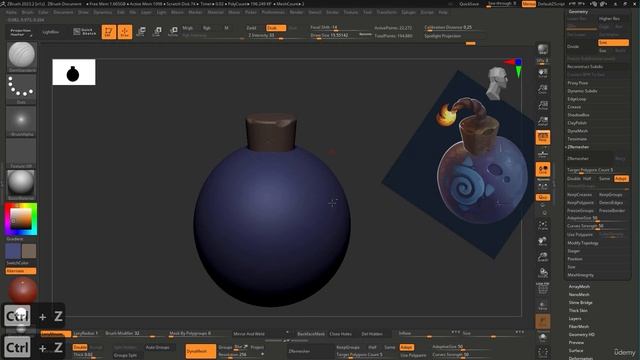Click the orange DynaMesh button at bottom
Screen dimensions: 640x360
(x=201, y=351)
